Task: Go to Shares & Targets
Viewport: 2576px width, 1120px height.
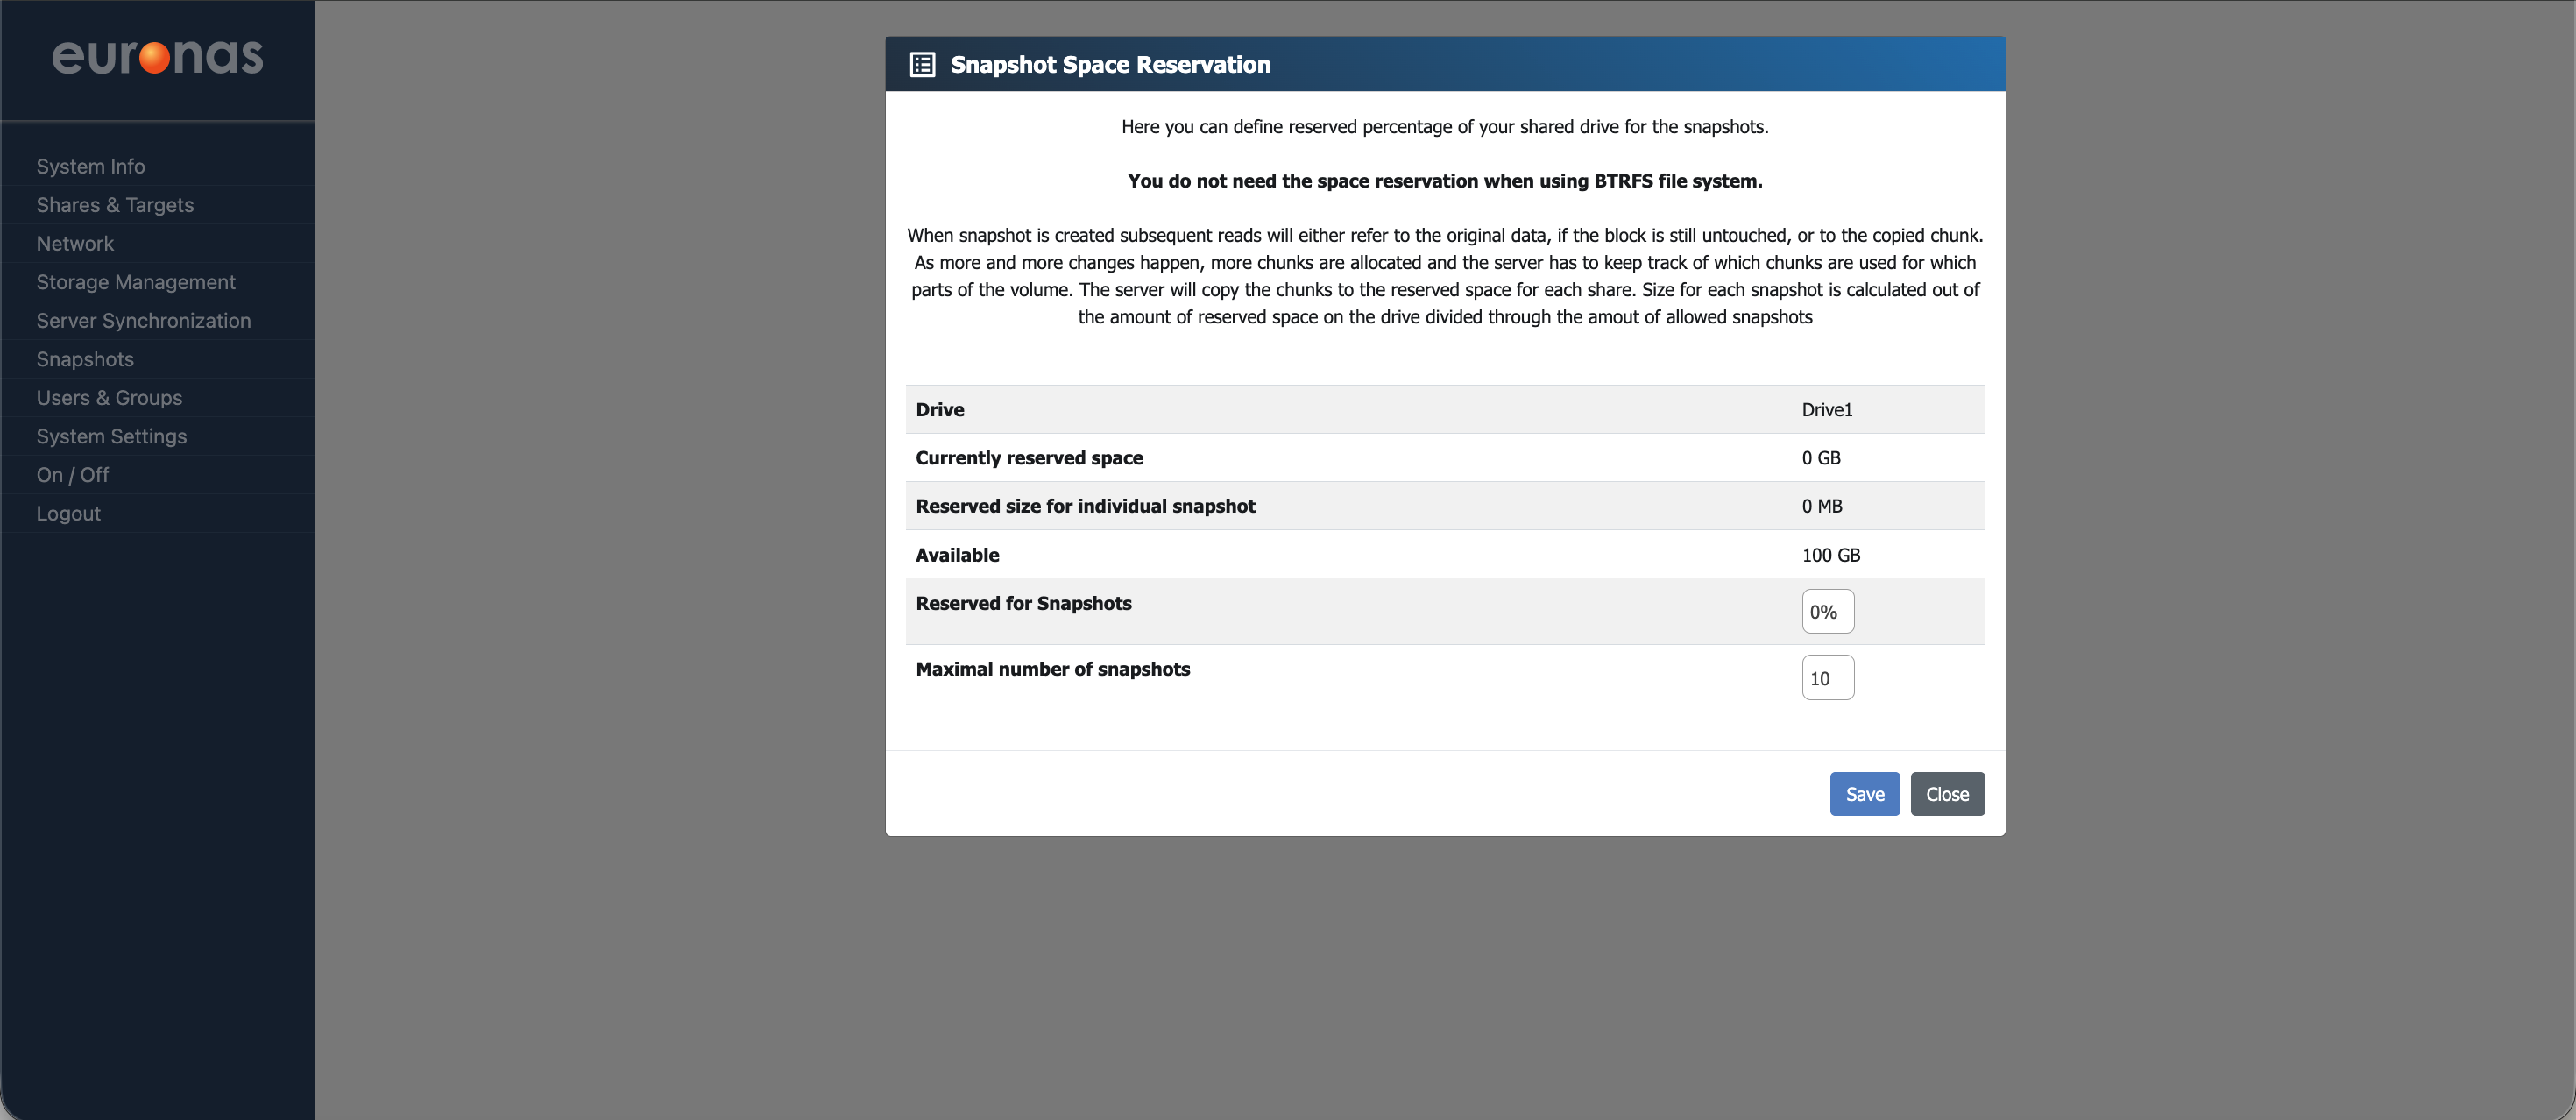Action: tap(115, 205)
